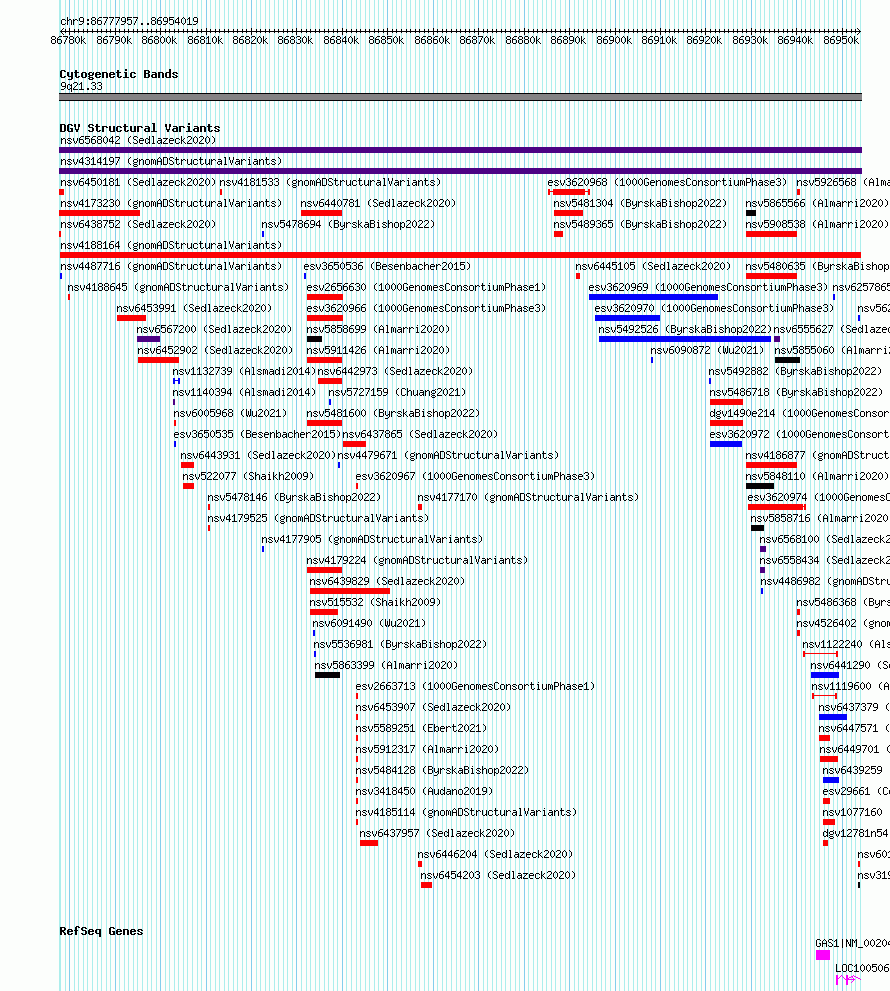The width and height of the screenshot is (890, 991).
Task: Click the nsv6446204 (Sedlazeck2020) label
Action: [495, 854]
